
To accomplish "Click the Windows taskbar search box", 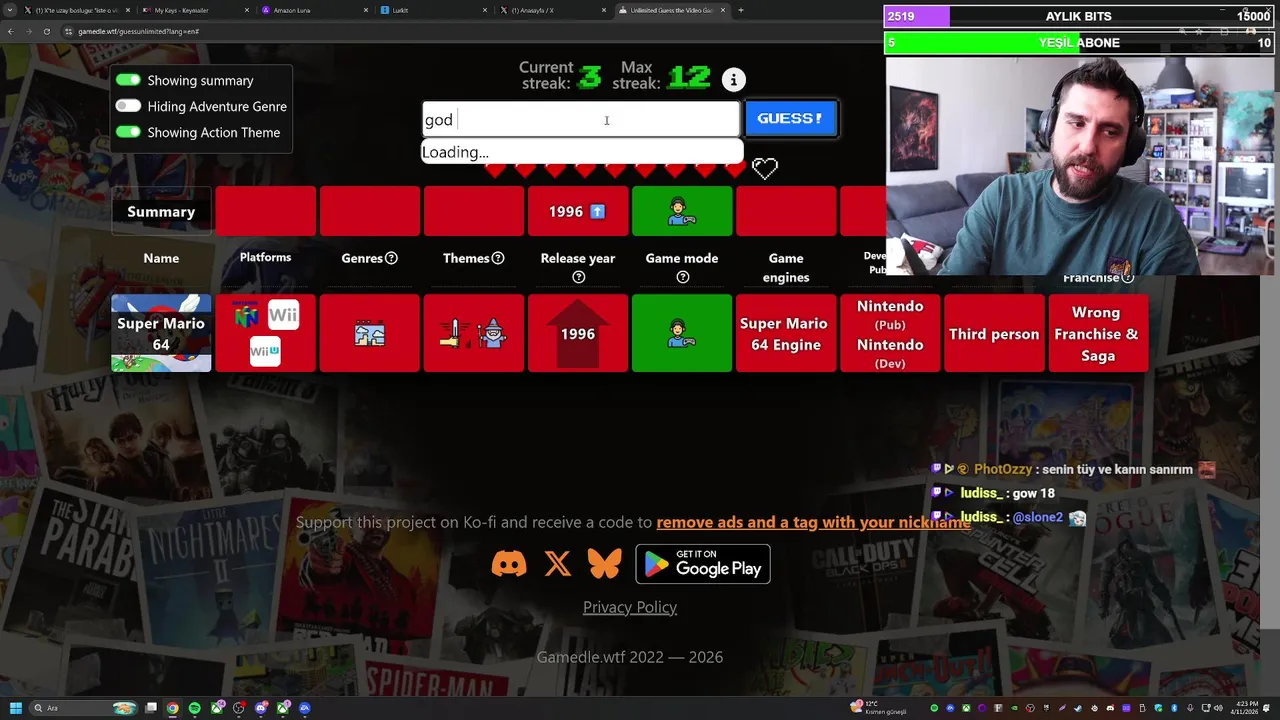I will pos(84,708).
